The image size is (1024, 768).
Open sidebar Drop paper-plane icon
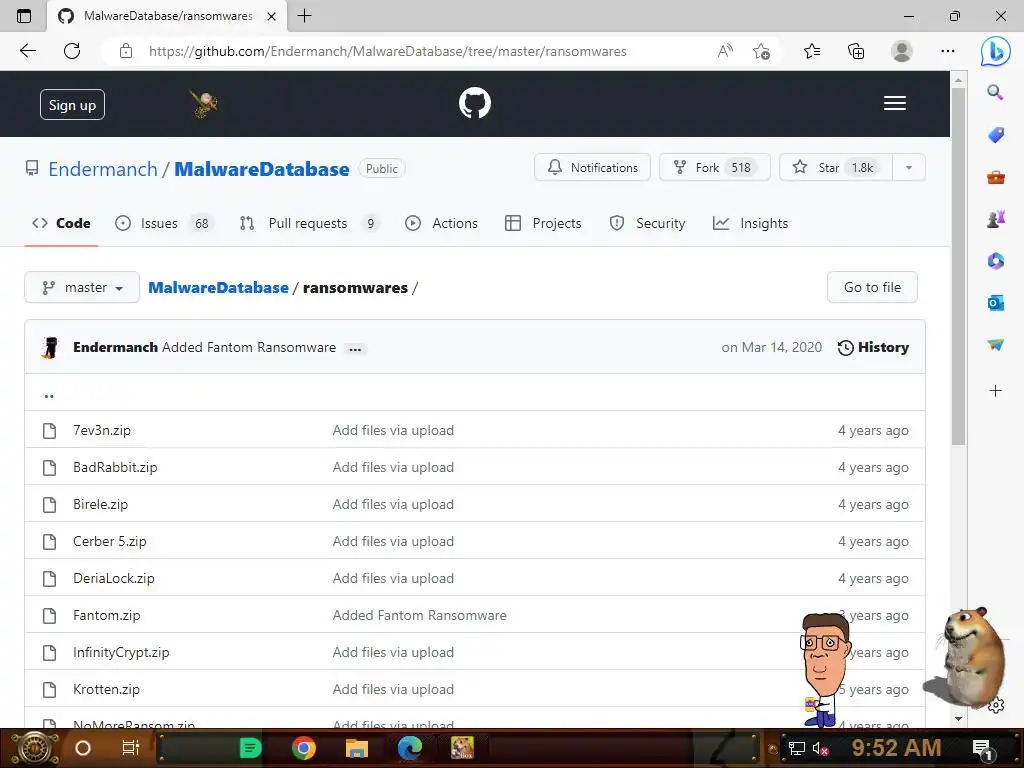tap(995, 344)
